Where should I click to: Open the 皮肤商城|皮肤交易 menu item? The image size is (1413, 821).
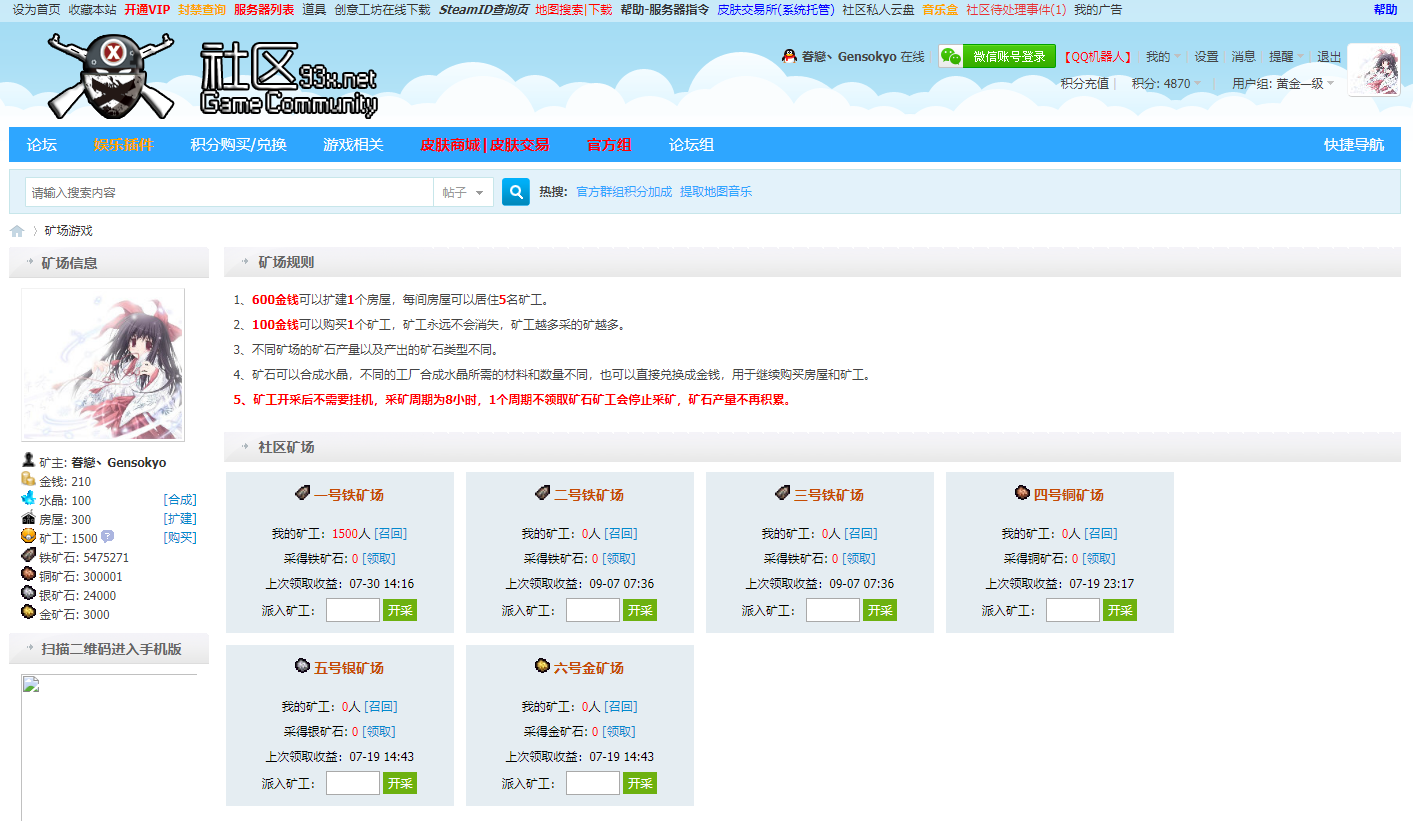tap(485, 144)
